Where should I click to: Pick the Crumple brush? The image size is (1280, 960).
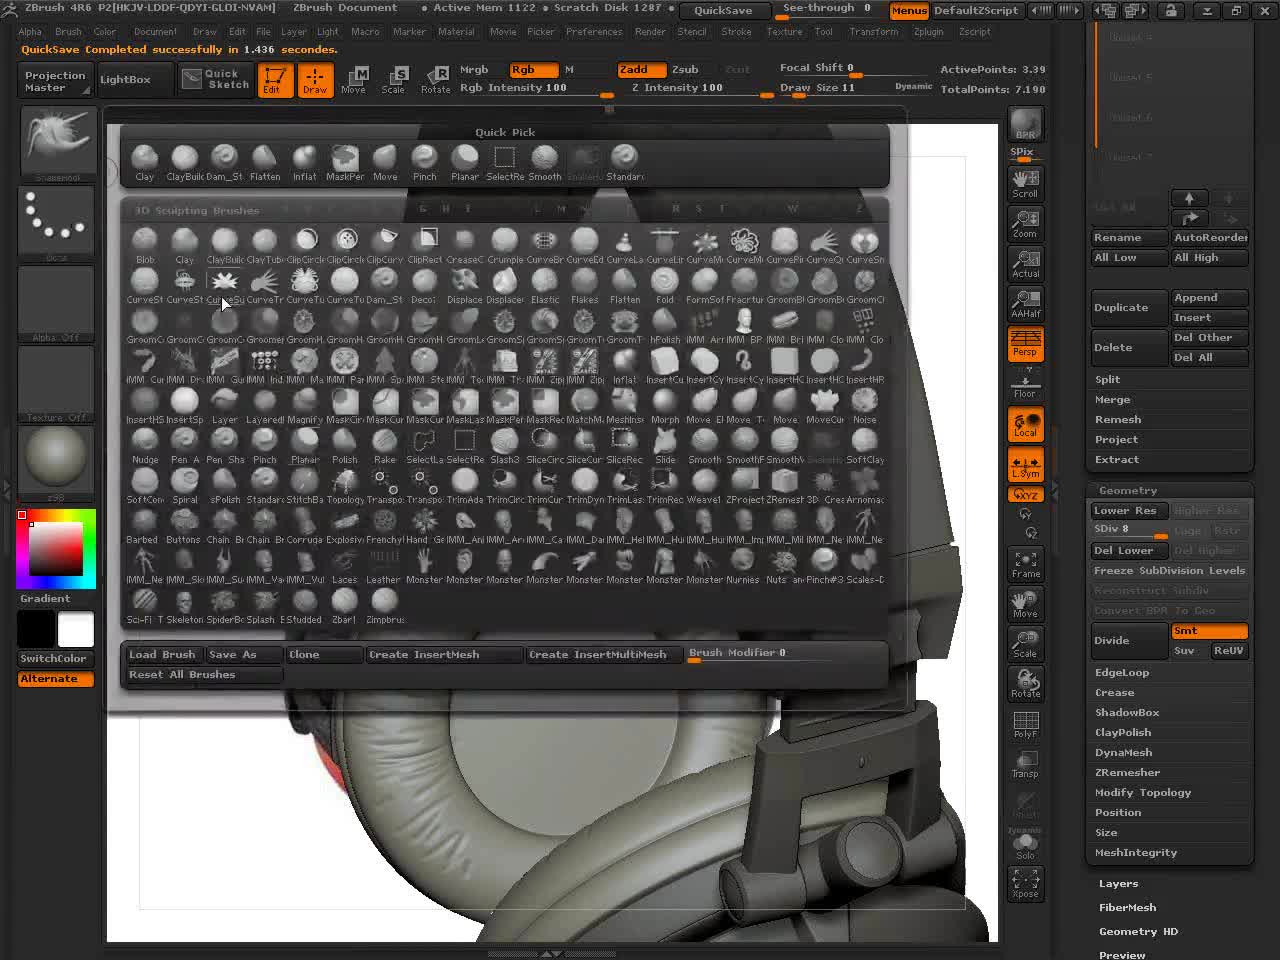[x=505, y=246]
